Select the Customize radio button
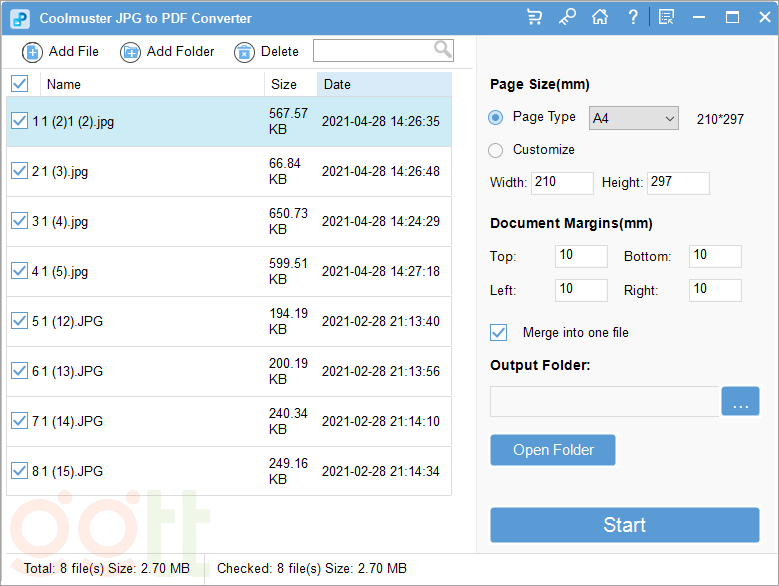779x586 pixels. coord(496,150)
